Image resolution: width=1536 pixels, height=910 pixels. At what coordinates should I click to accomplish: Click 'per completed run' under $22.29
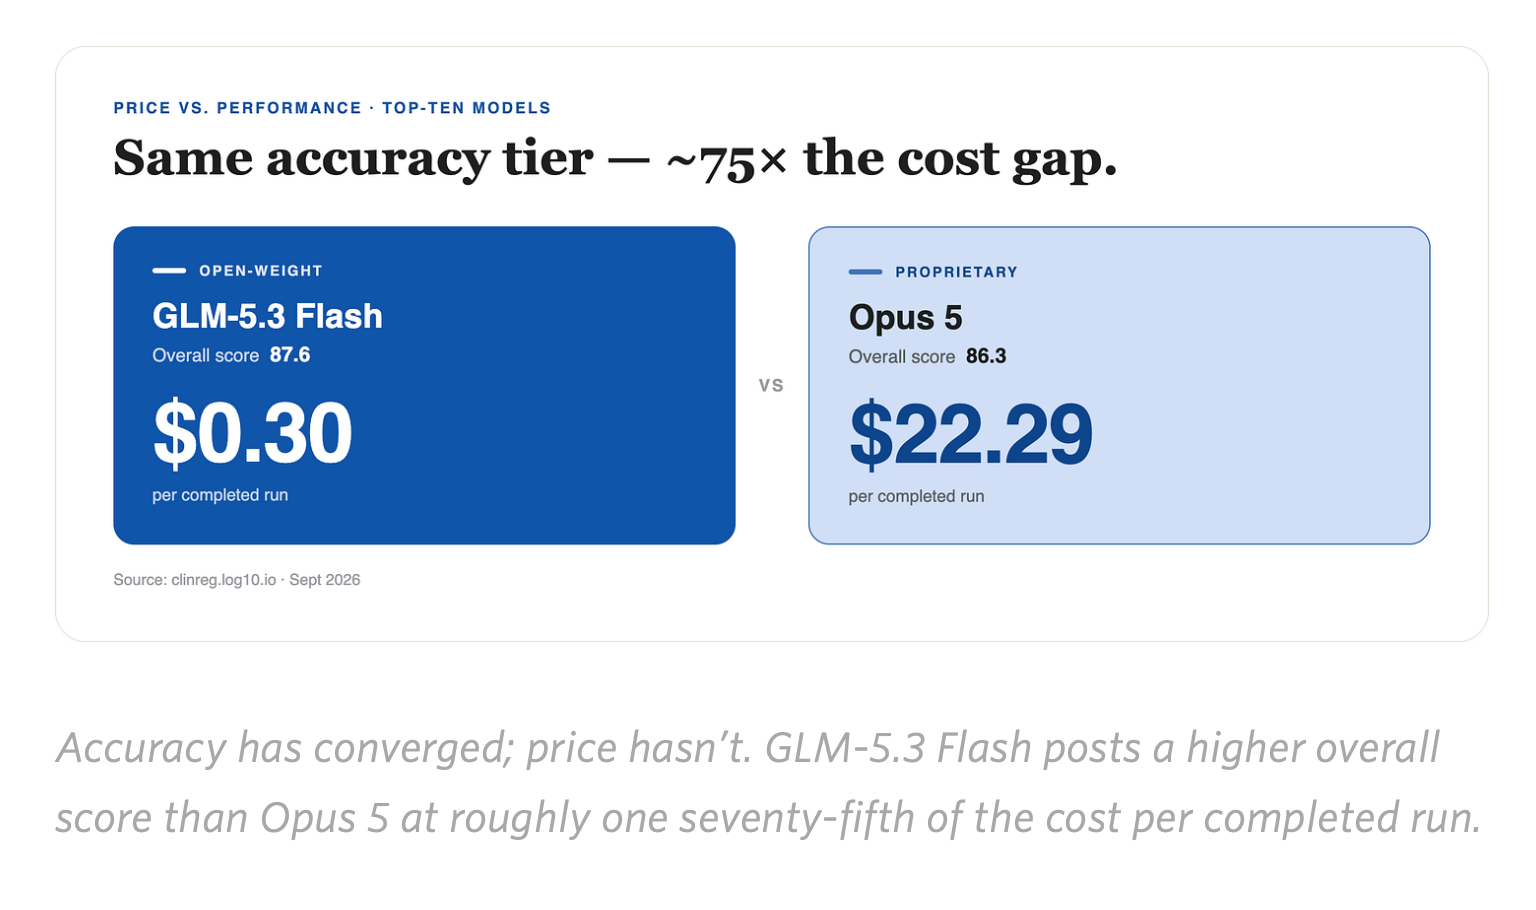916,496
